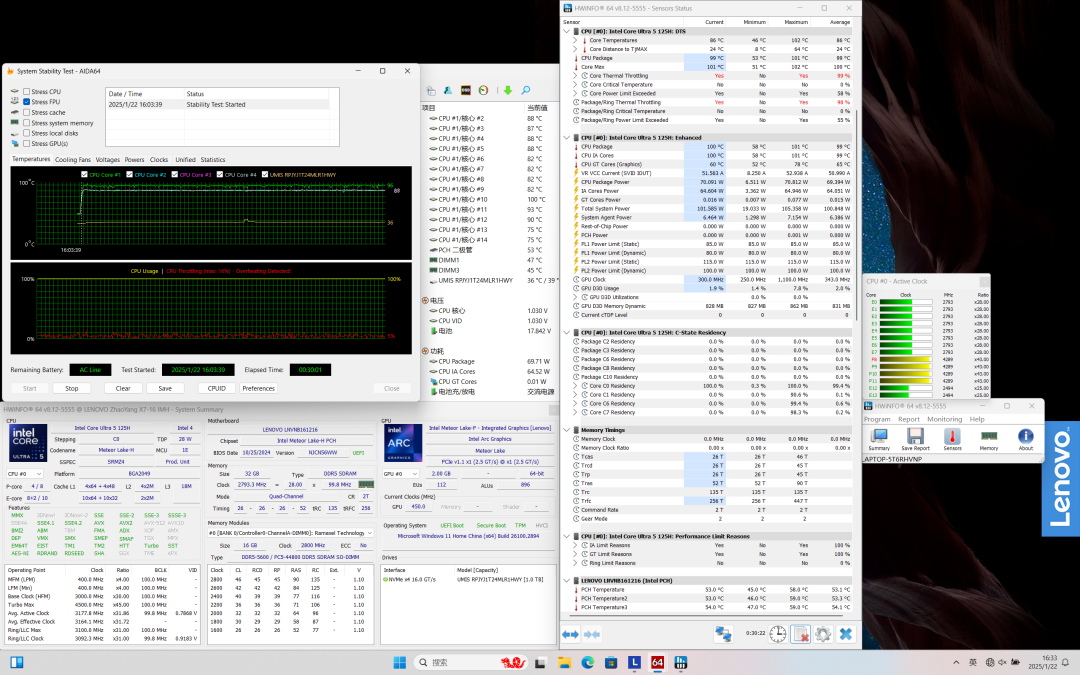This screenshot has height=675, width=1080.
Task: Open File Explorer from taskbar
Action: click(564, 662)
